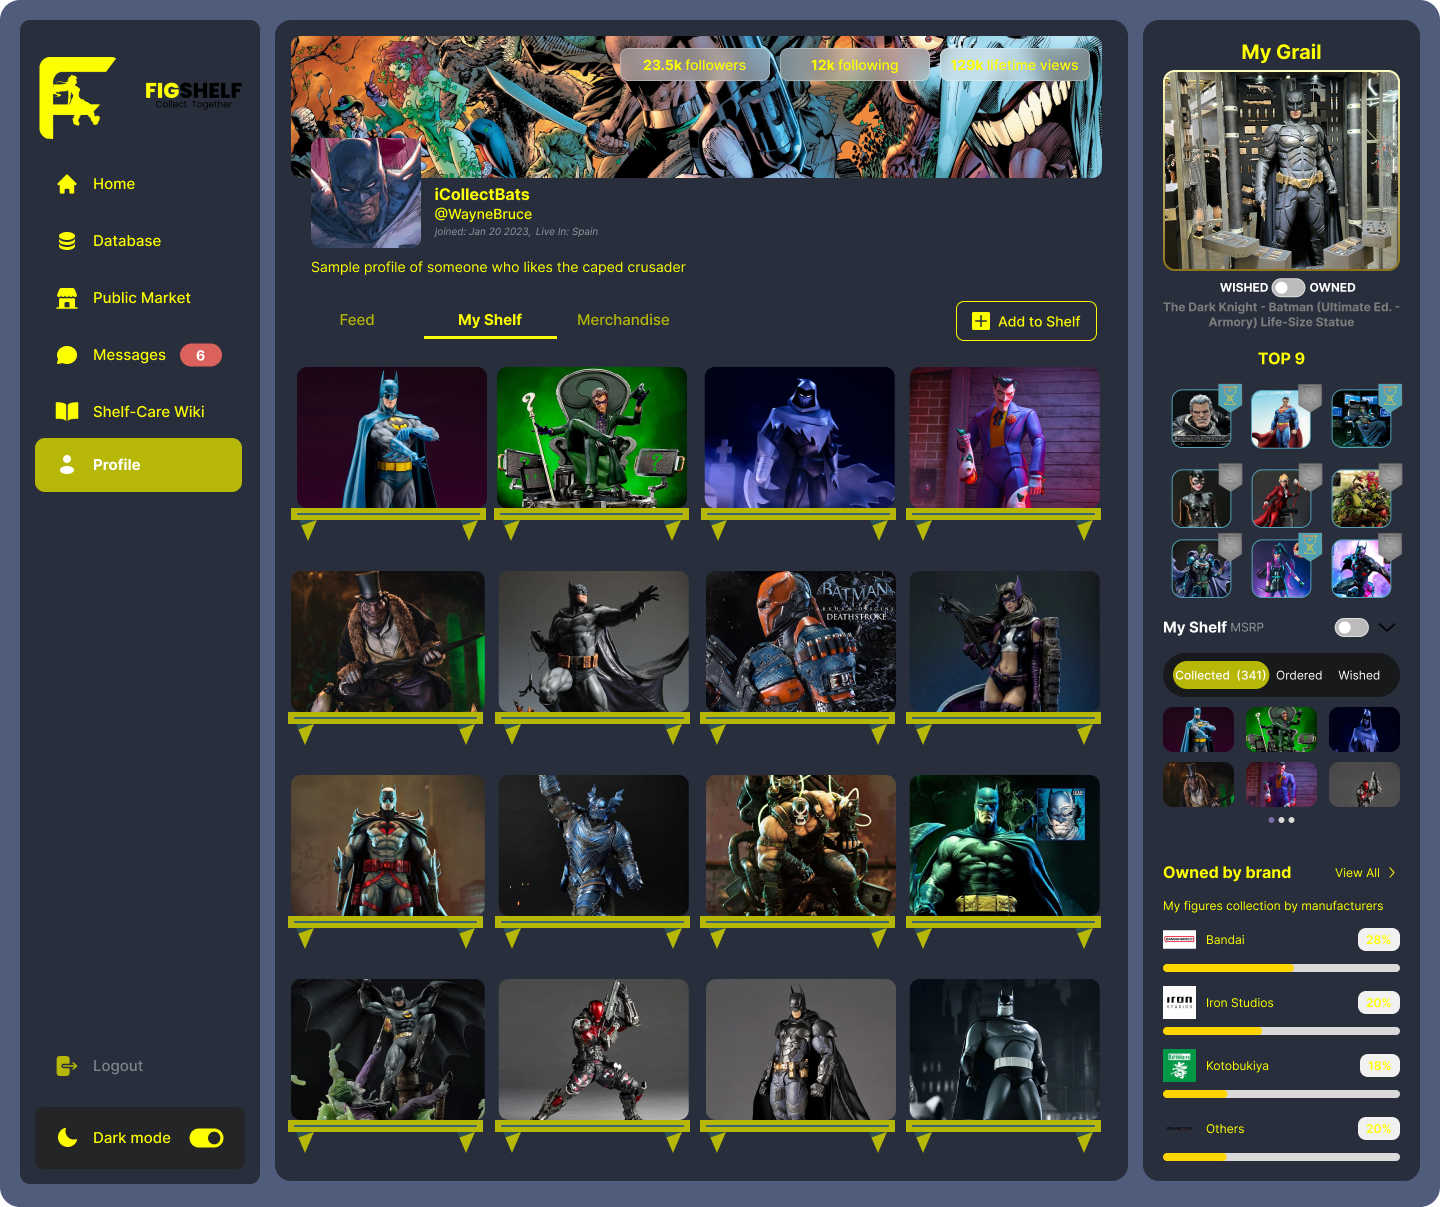Enable the MSRP toggle beside My Shelf

[x=1351, y=628]
